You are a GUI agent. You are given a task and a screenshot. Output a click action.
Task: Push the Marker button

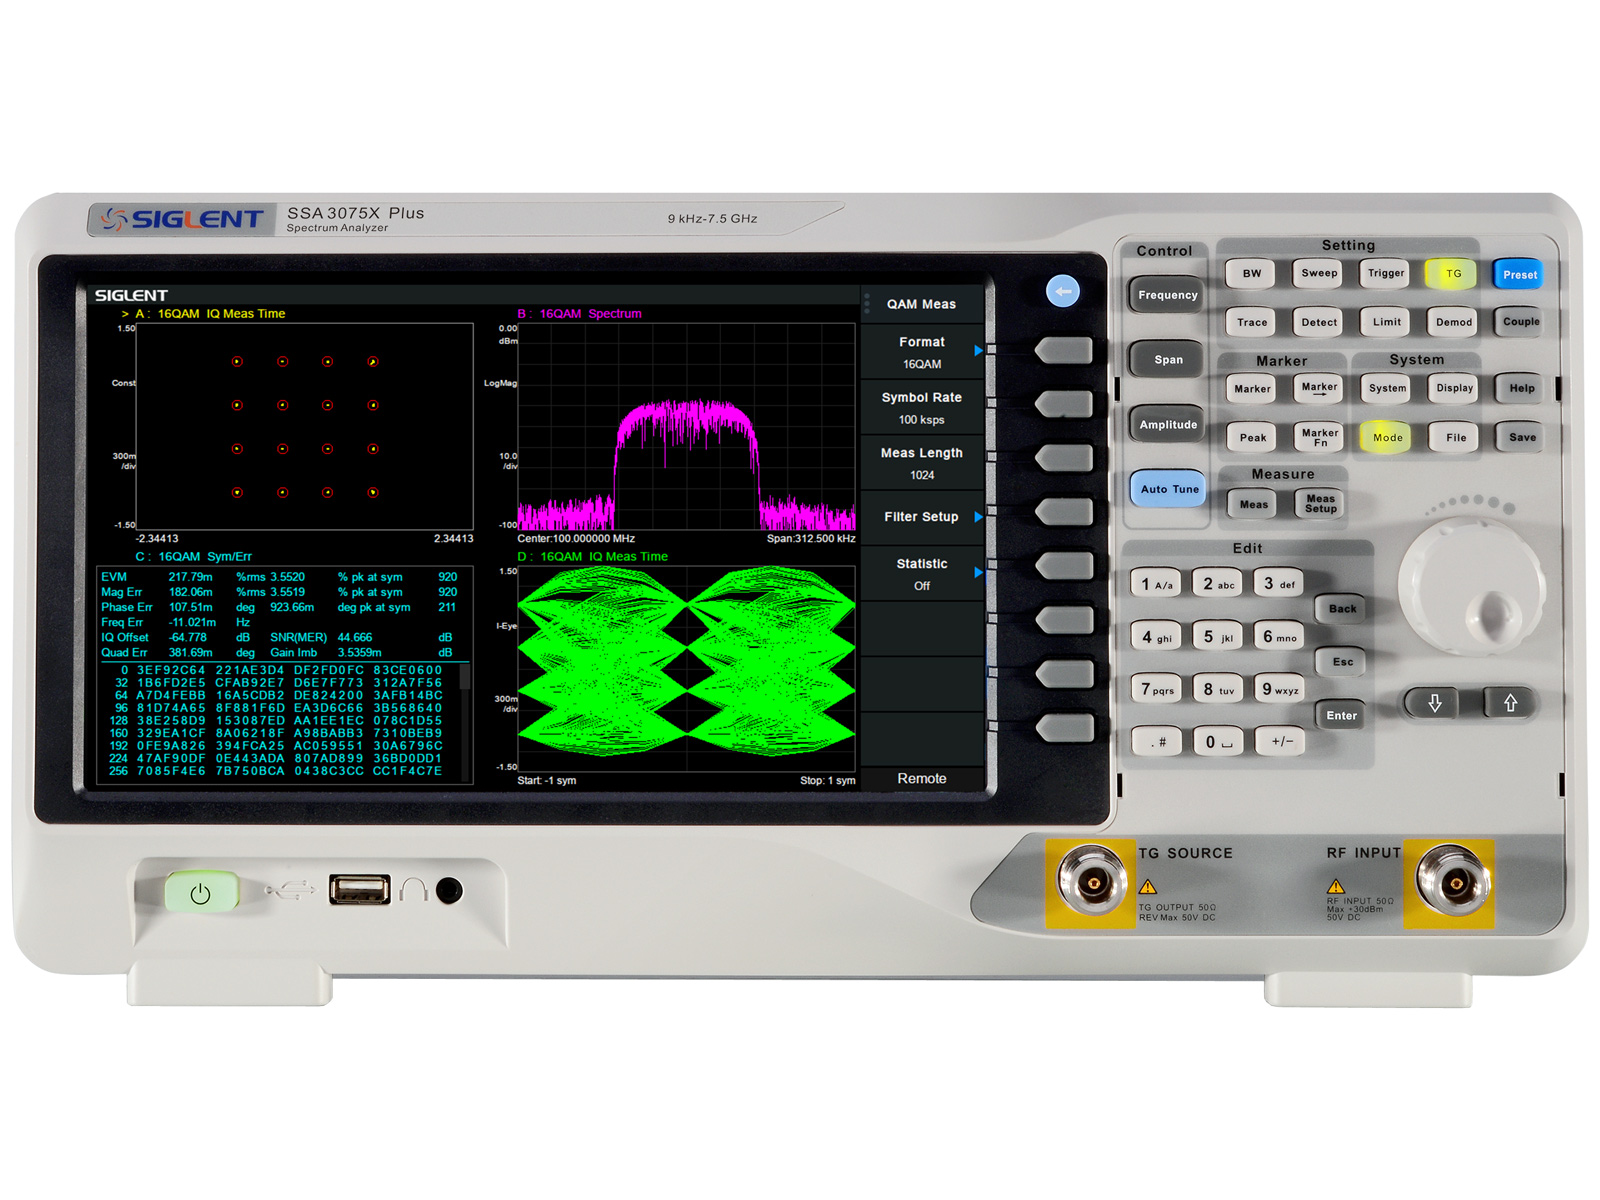[1252, 389]
